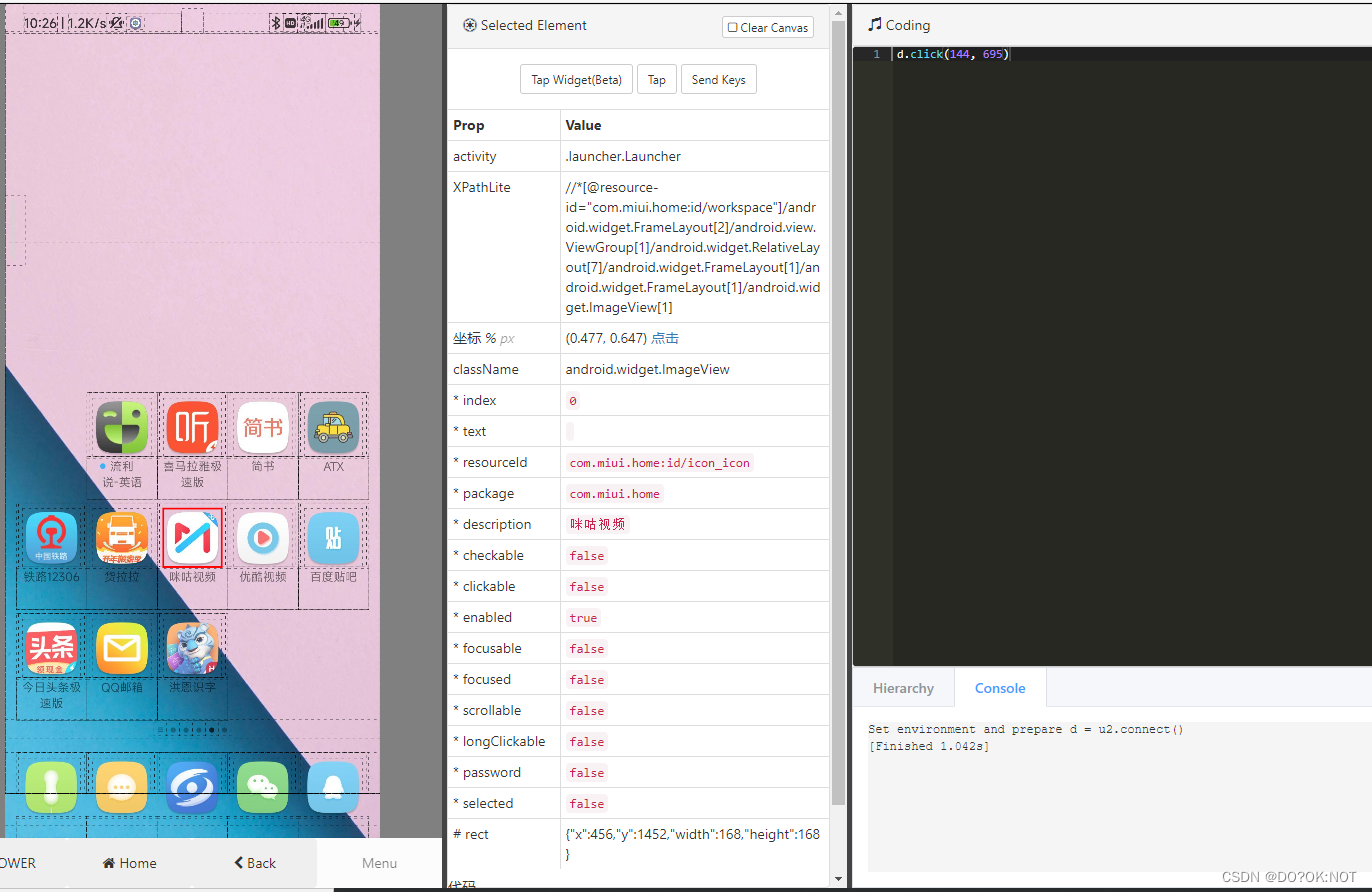
Task: Click the [Finished 1.042s] console line
Action: 929,746
